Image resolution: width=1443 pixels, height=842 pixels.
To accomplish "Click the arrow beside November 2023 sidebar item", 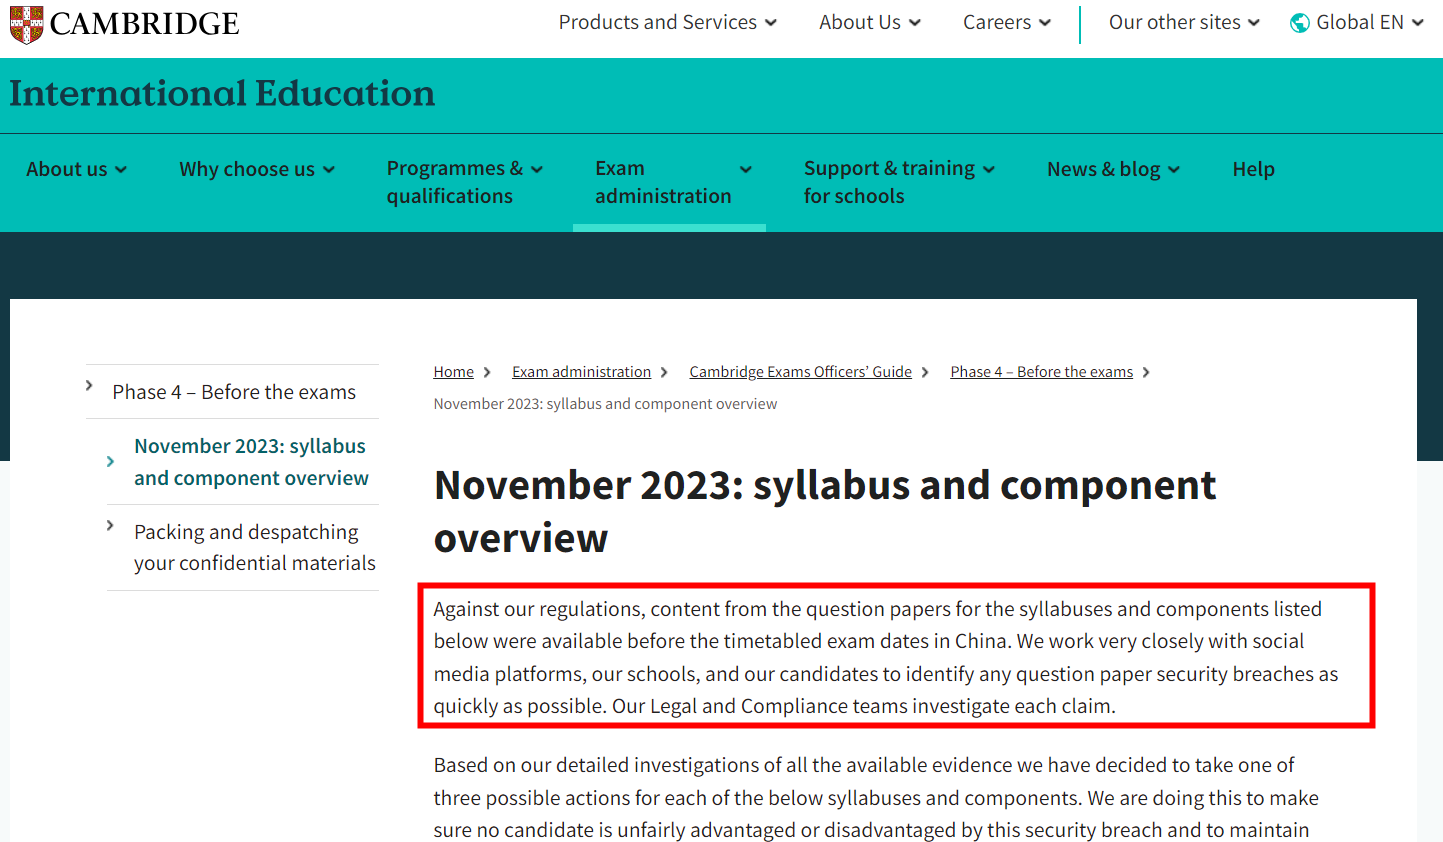I will tap(110, 461).
